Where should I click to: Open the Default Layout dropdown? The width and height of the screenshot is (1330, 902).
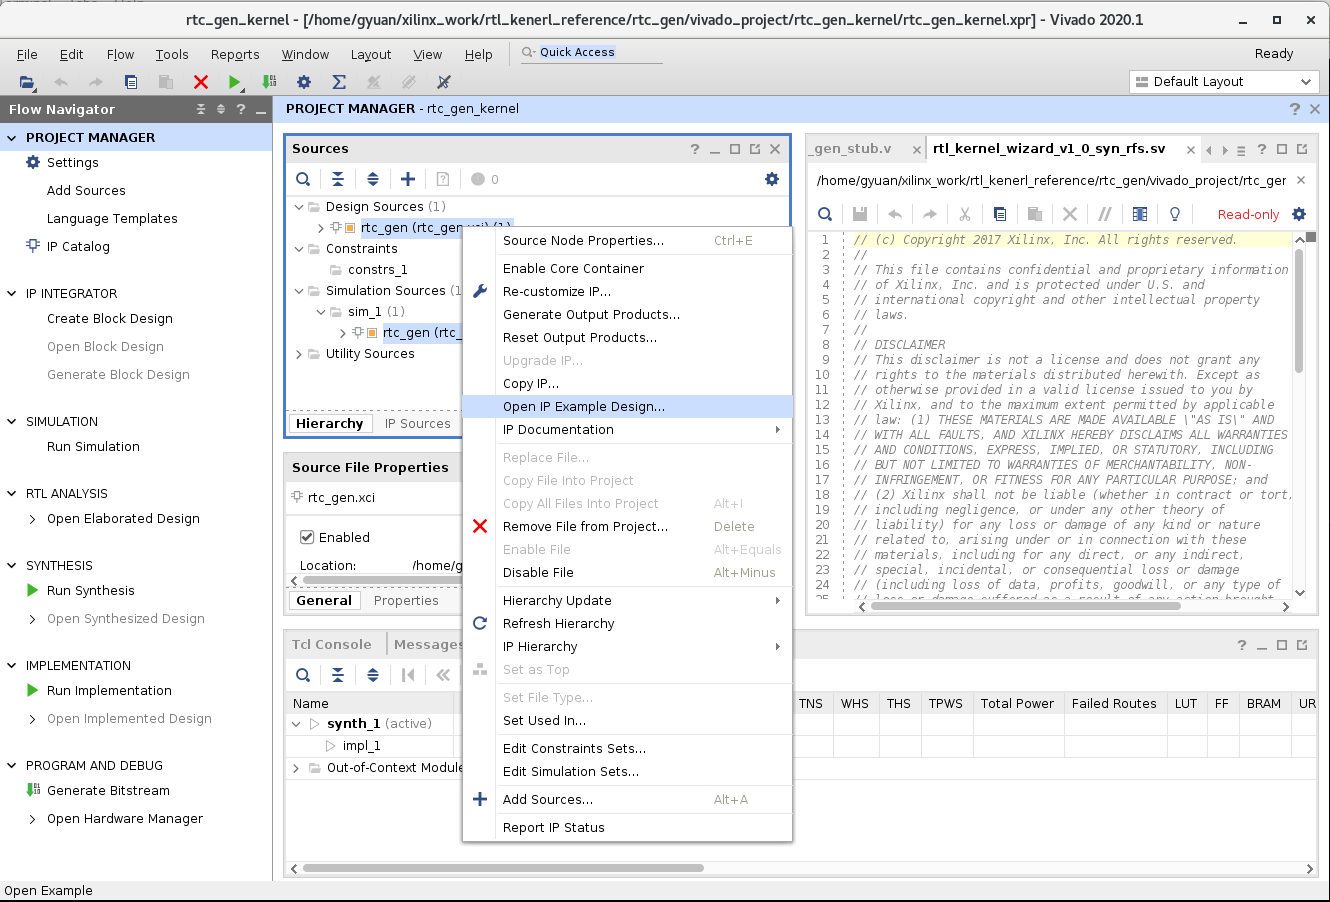point(1224,82)
